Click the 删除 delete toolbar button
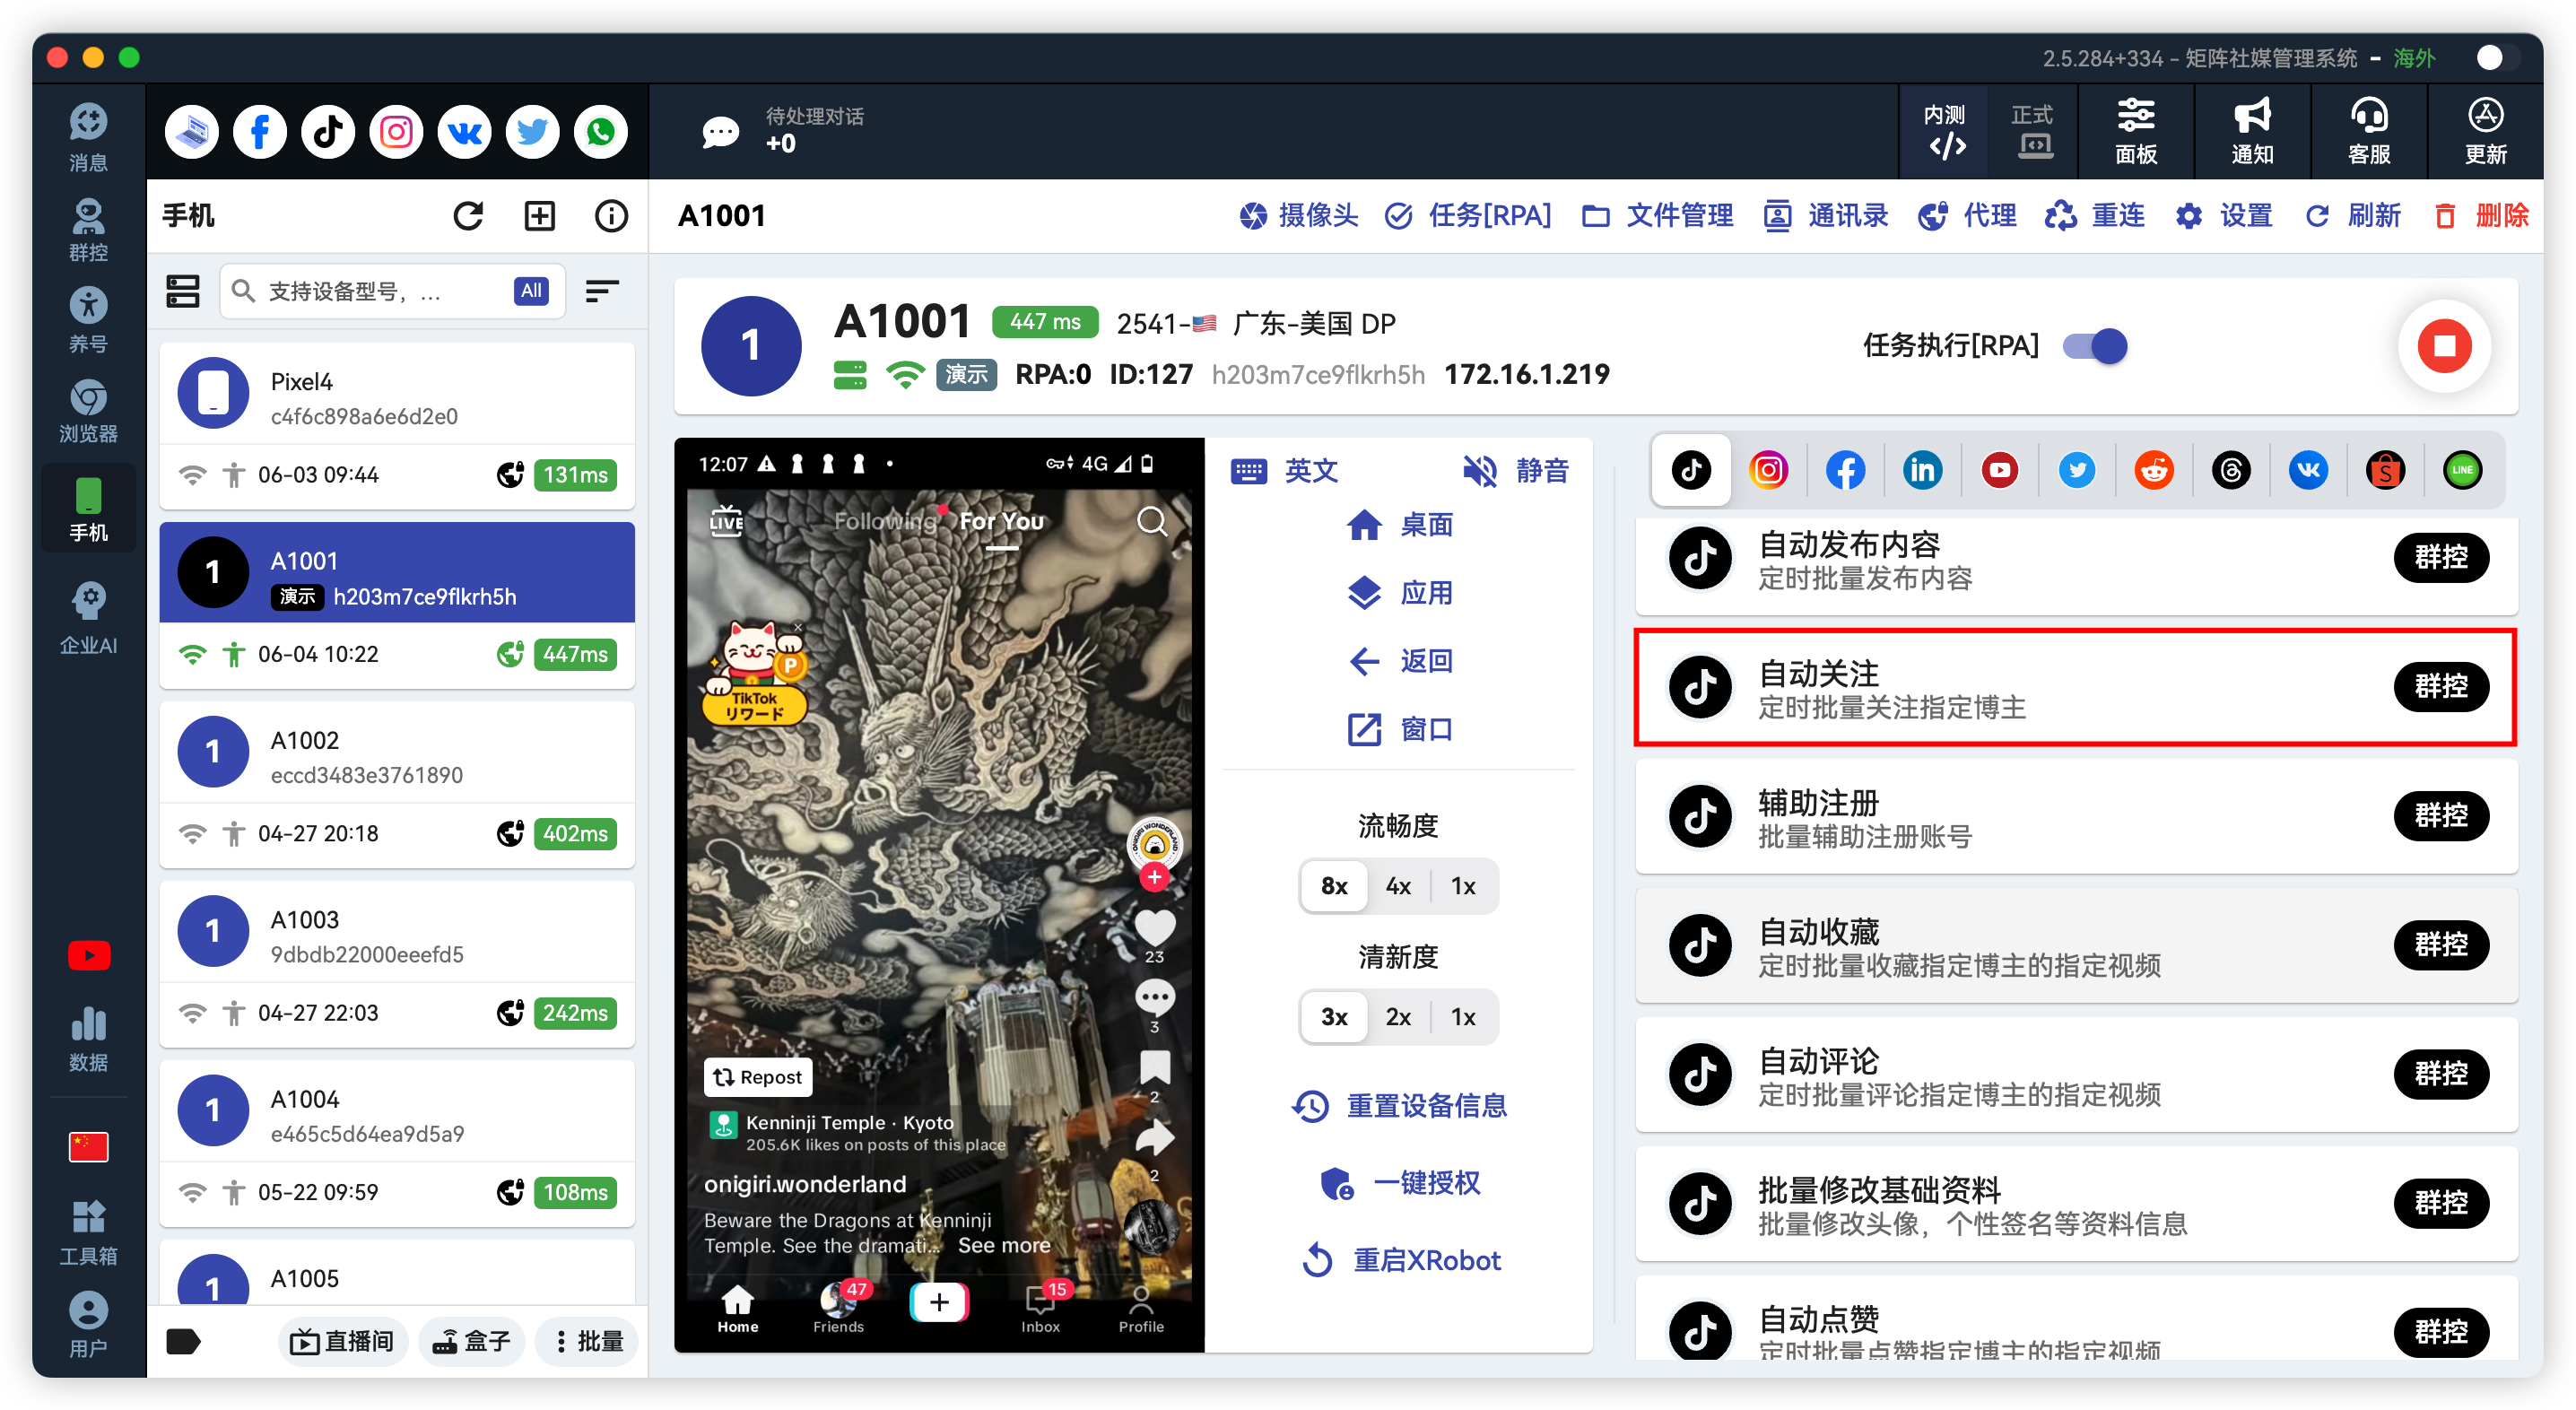Image resolution: width=2576 pixels, height=1410 pixels. tap(2480, 215)
